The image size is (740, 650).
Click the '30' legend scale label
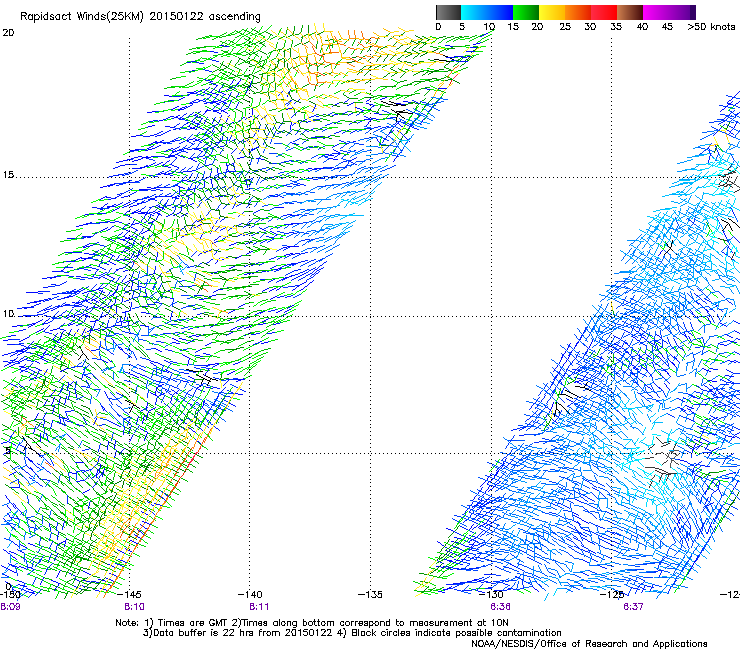(x=590, y=27)
